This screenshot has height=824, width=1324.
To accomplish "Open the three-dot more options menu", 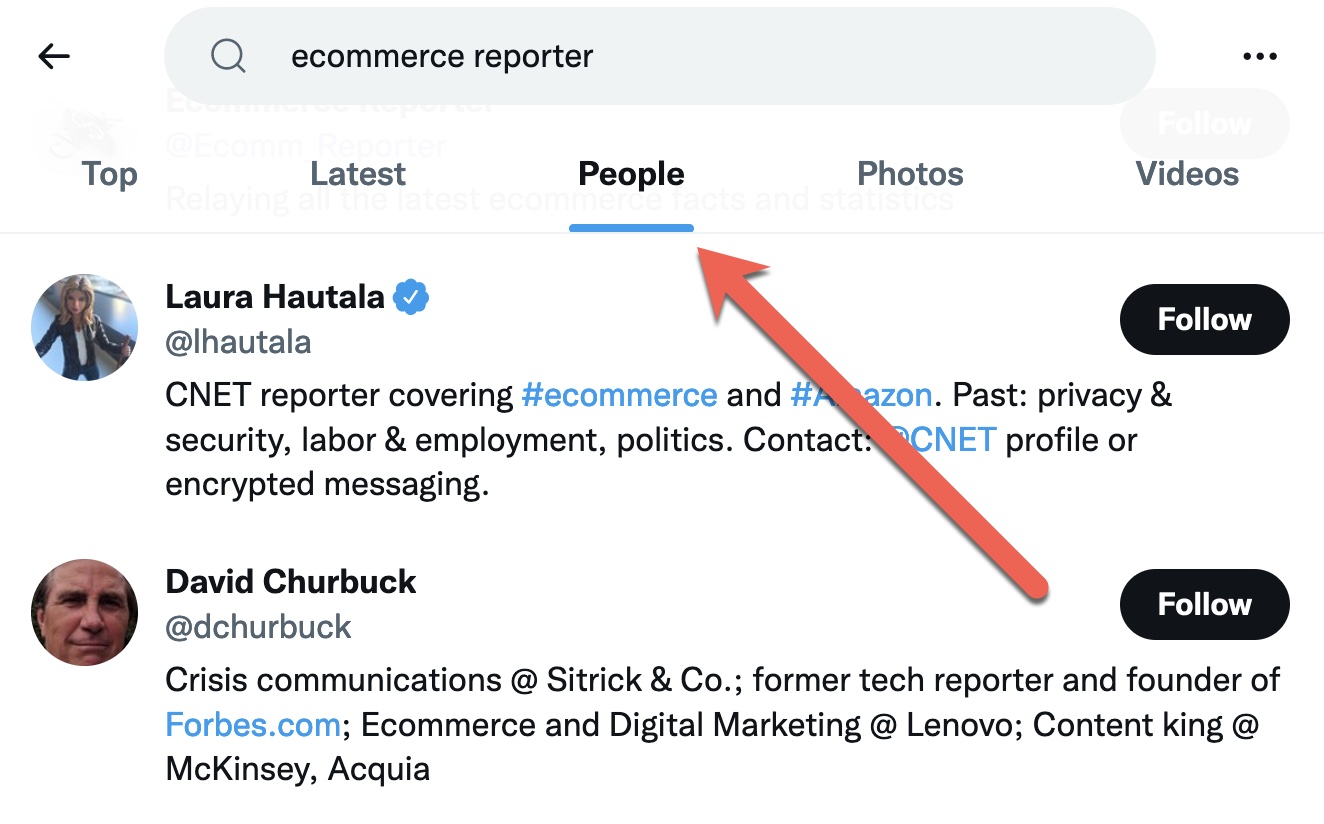I will point(1259,57).
